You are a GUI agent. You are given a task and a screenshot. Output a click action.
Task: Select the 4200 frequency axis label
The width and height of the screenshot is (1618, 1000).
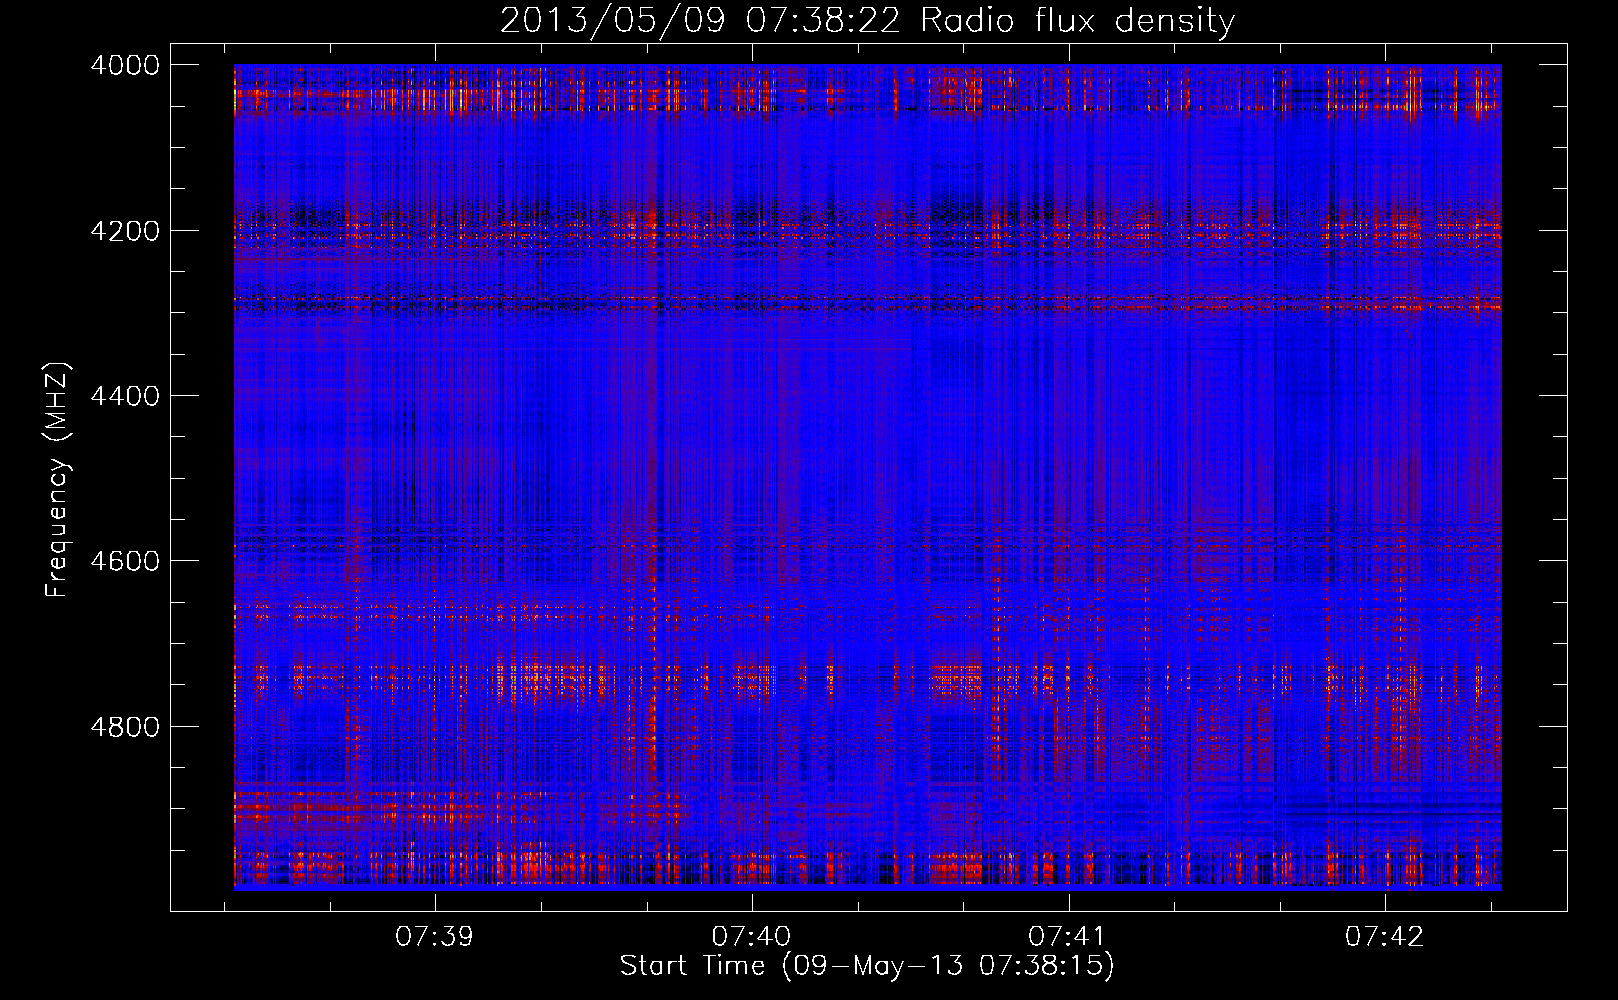(x=125, y=231)
